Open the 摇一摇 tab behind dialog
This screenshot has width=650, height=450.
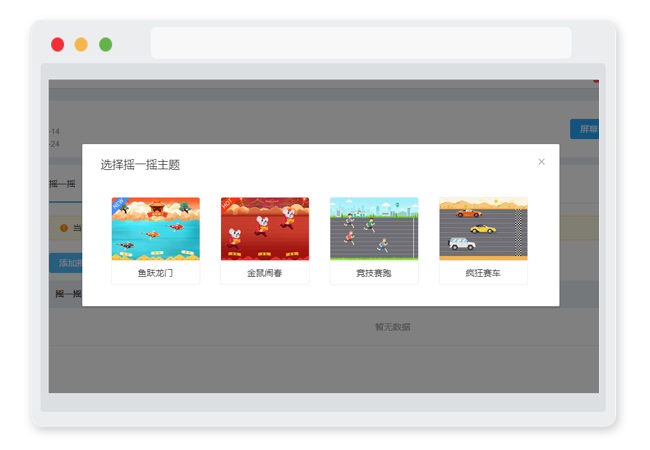62,184
